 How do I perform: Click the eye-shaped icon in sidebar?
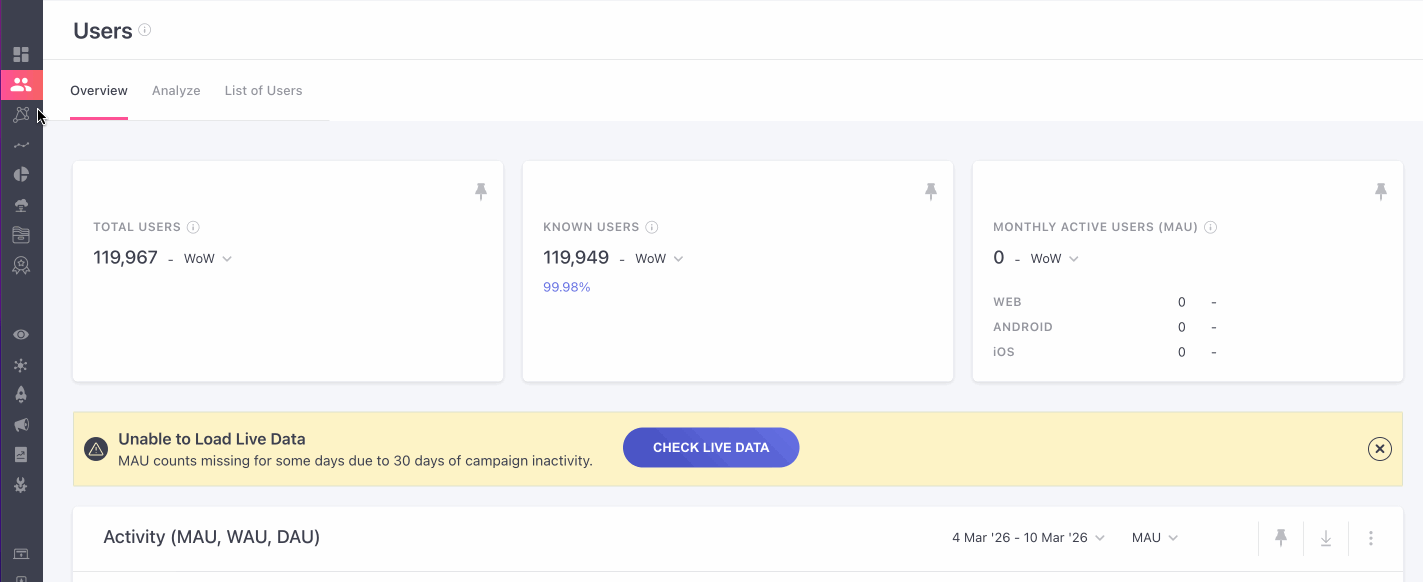(21, 334)
